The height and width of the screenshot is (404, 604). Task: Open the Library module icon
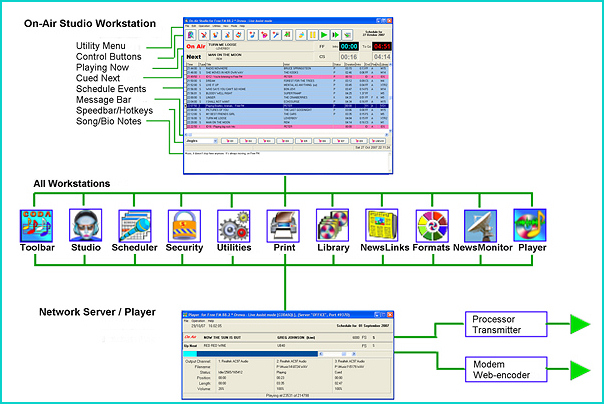332,224
